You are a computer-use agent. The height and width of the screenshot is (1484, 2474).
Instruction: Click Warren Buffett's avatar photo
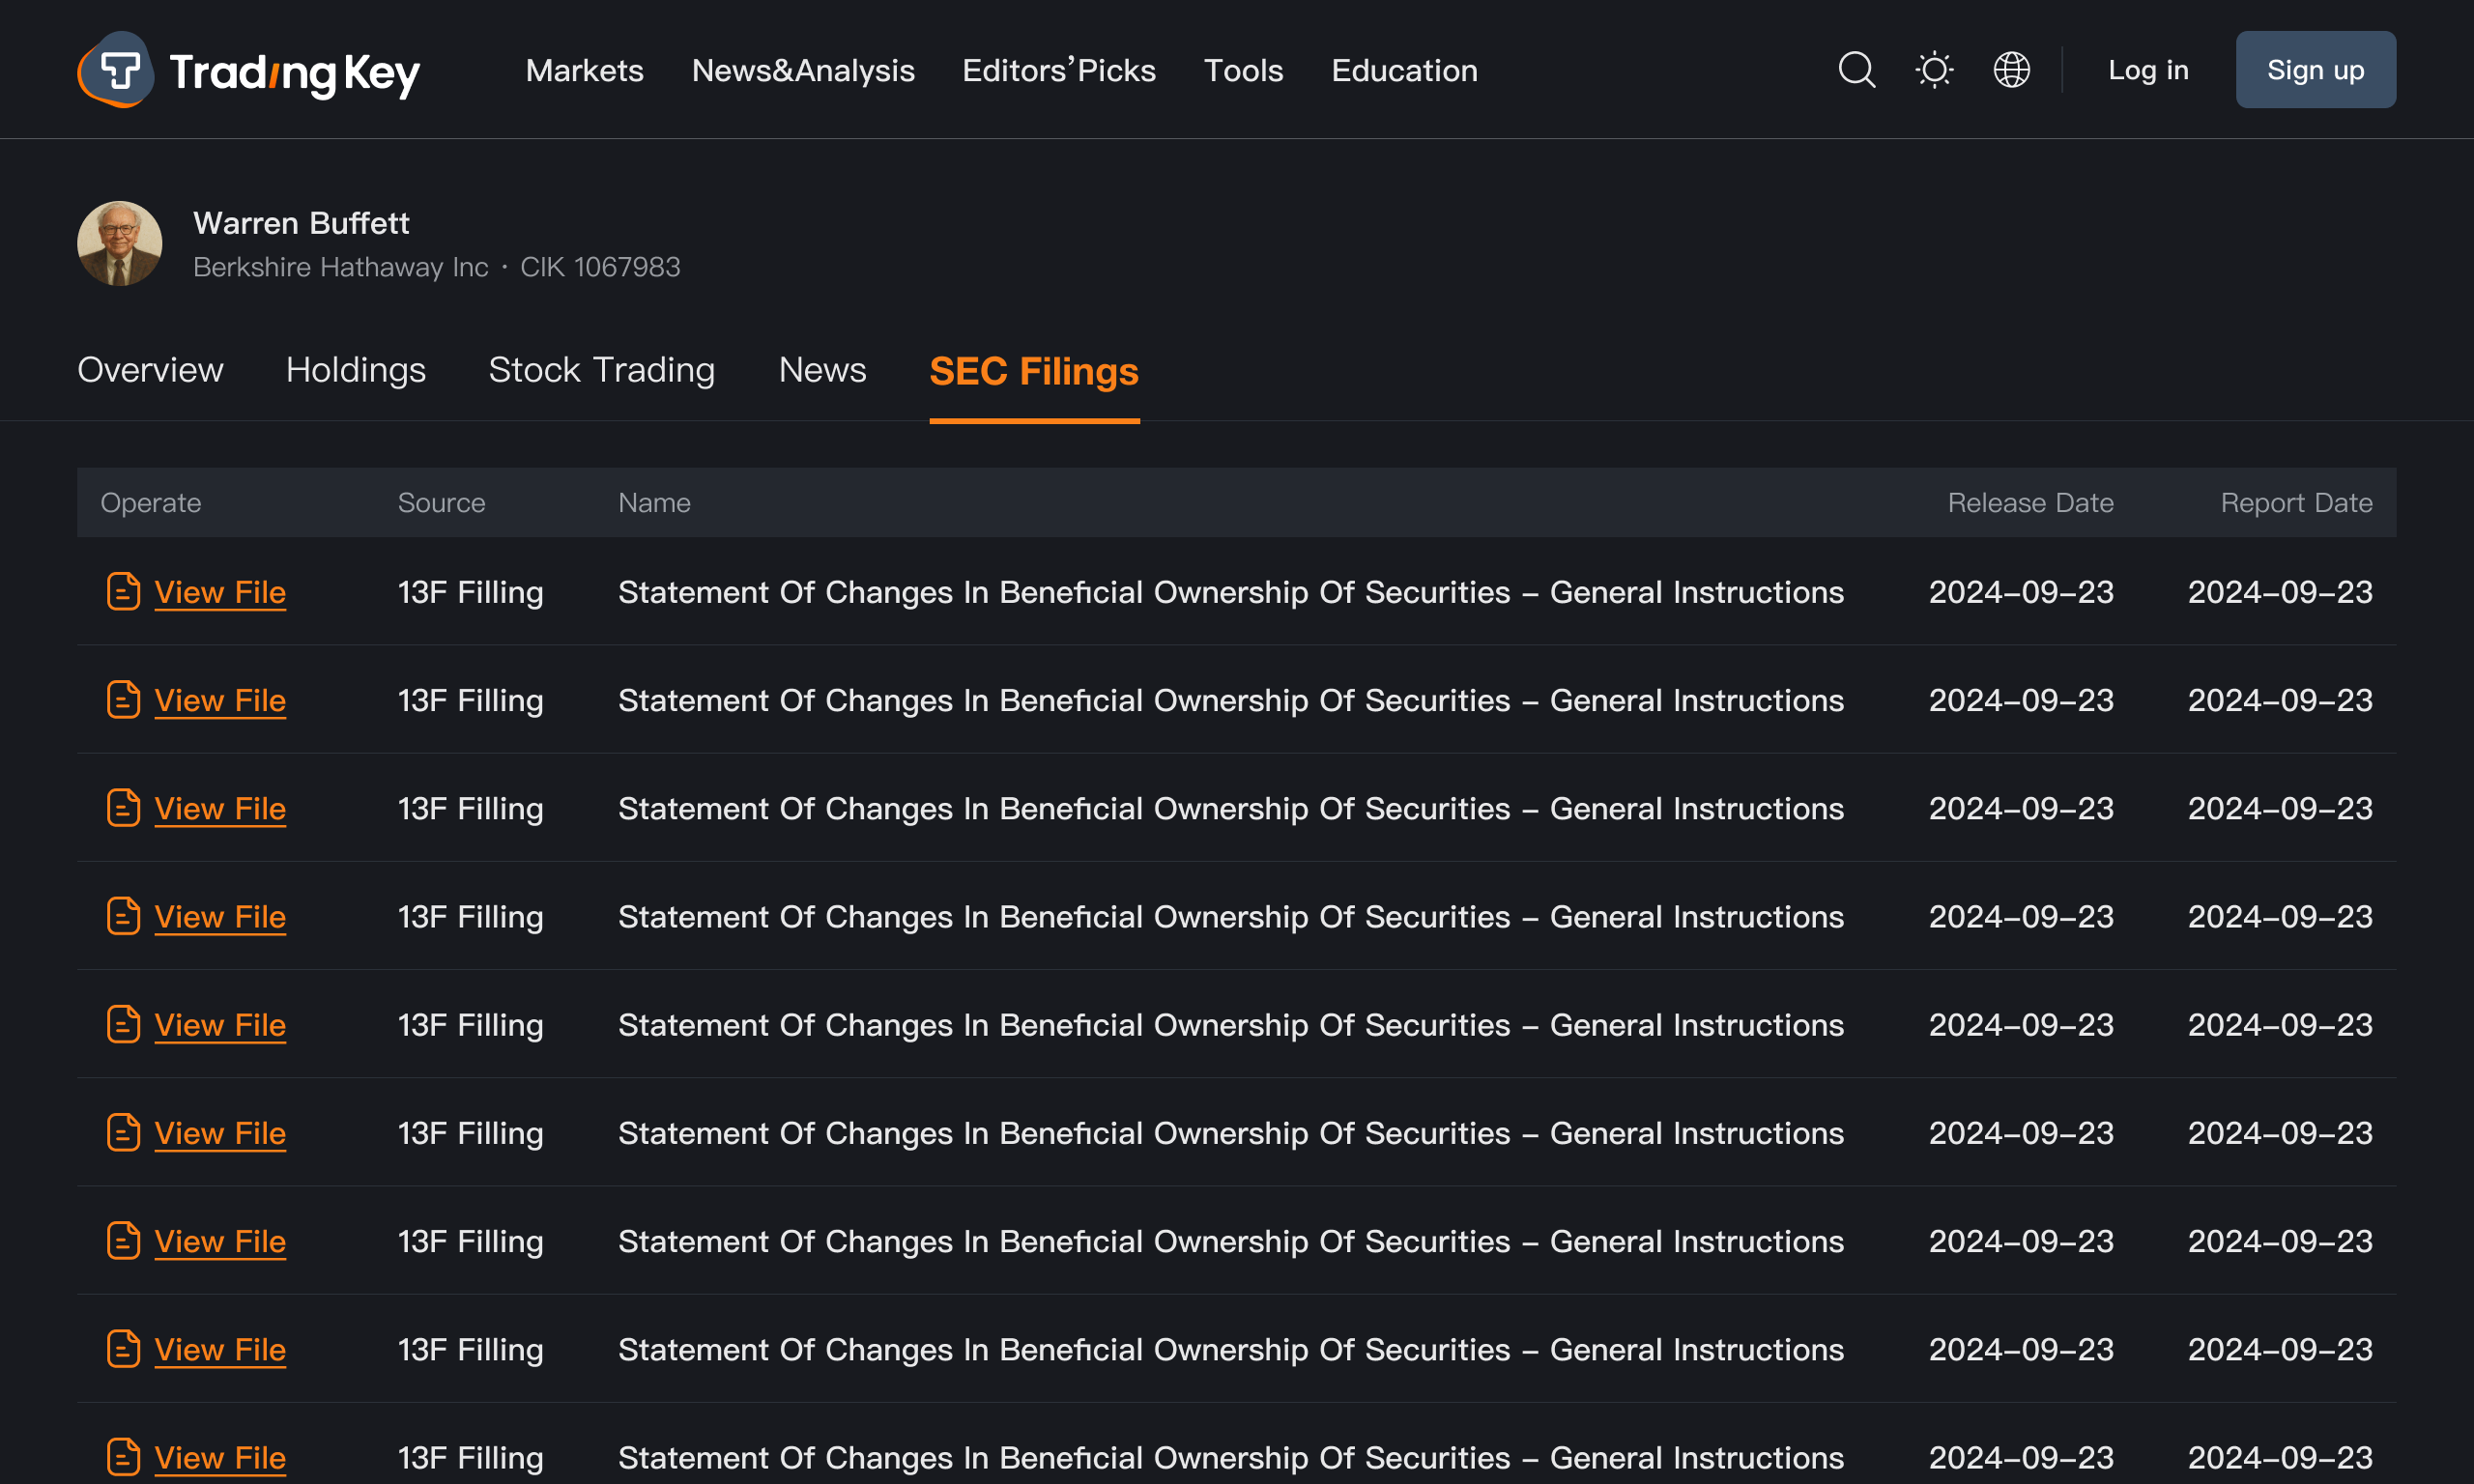(x=120, y=244)
